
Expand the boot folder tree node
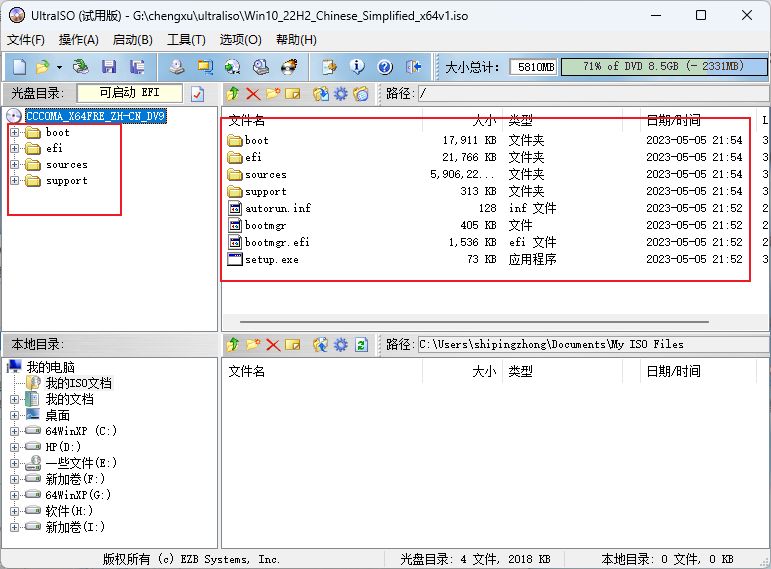pyautogui.click(x=15, y=133)
